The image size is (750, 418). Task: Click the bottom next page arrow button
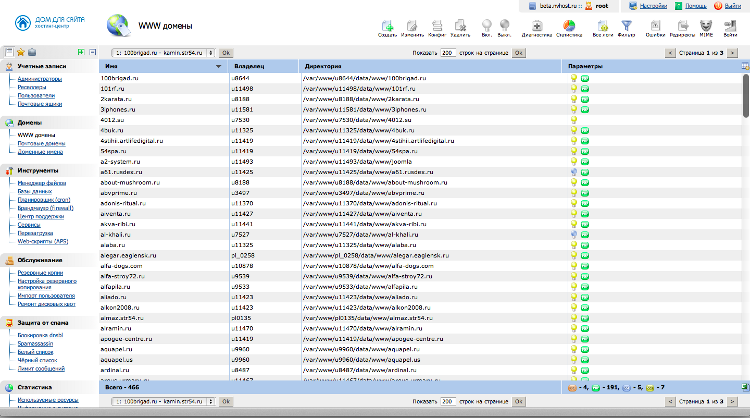click(732, 401)
